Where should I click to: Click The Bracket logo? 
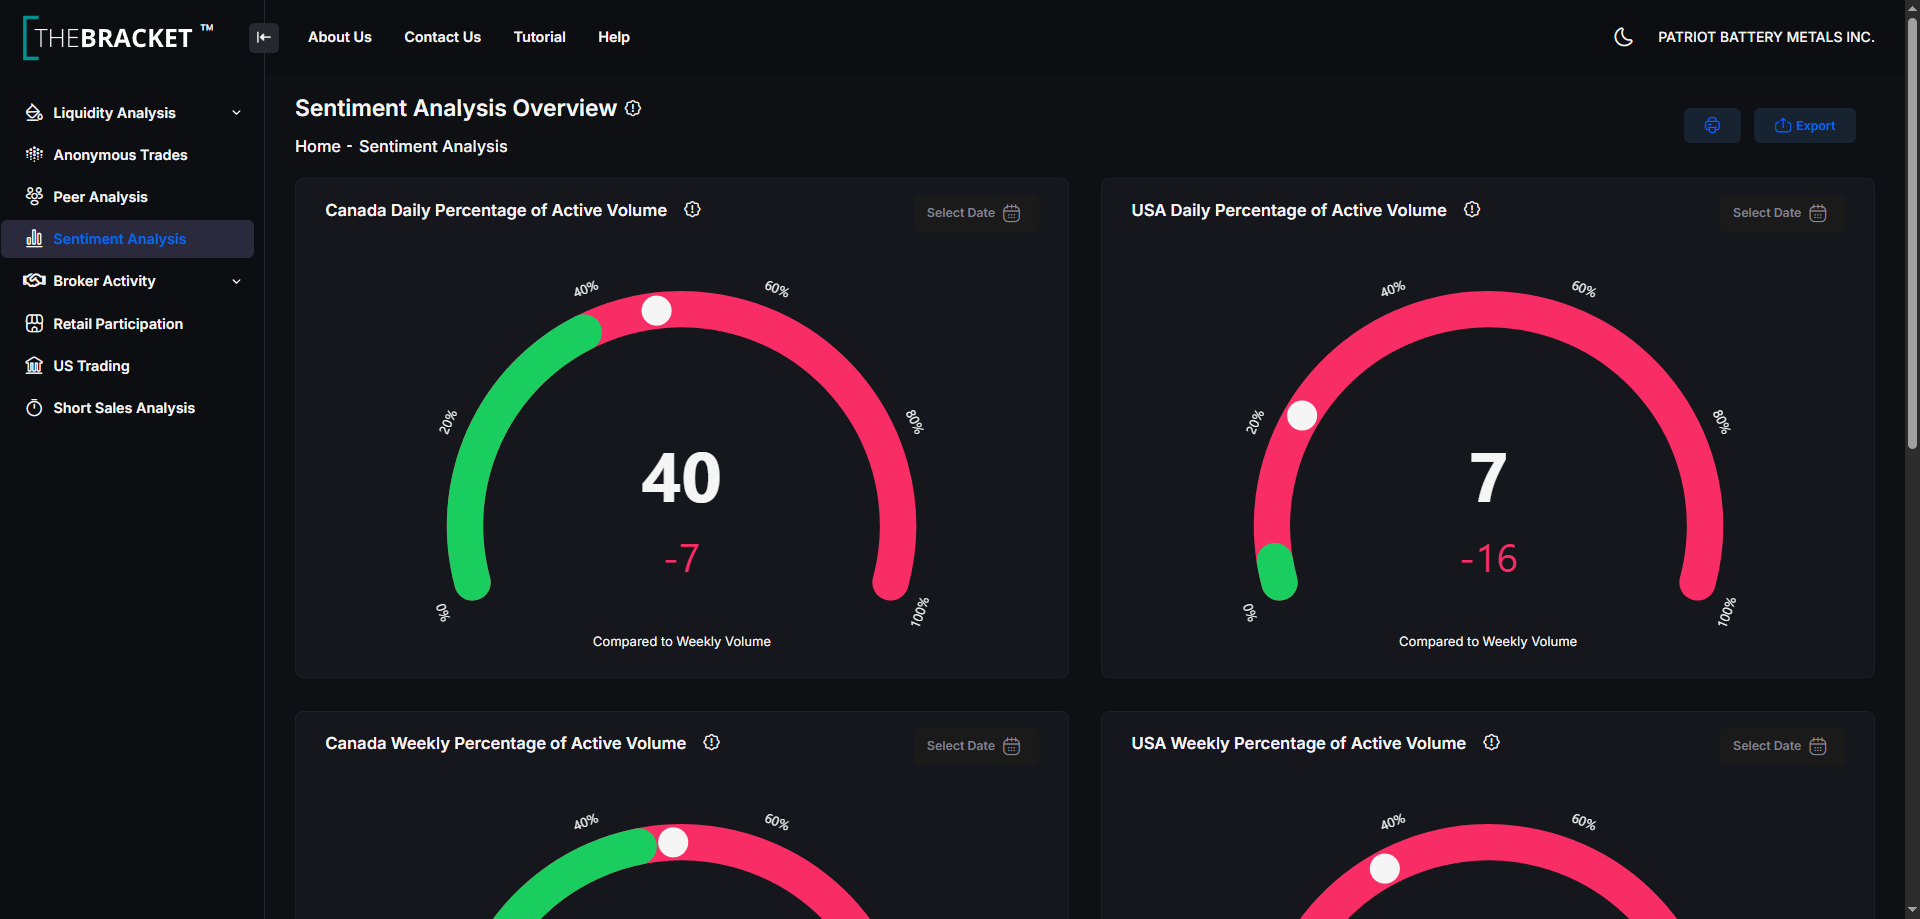tap(118, 37)
